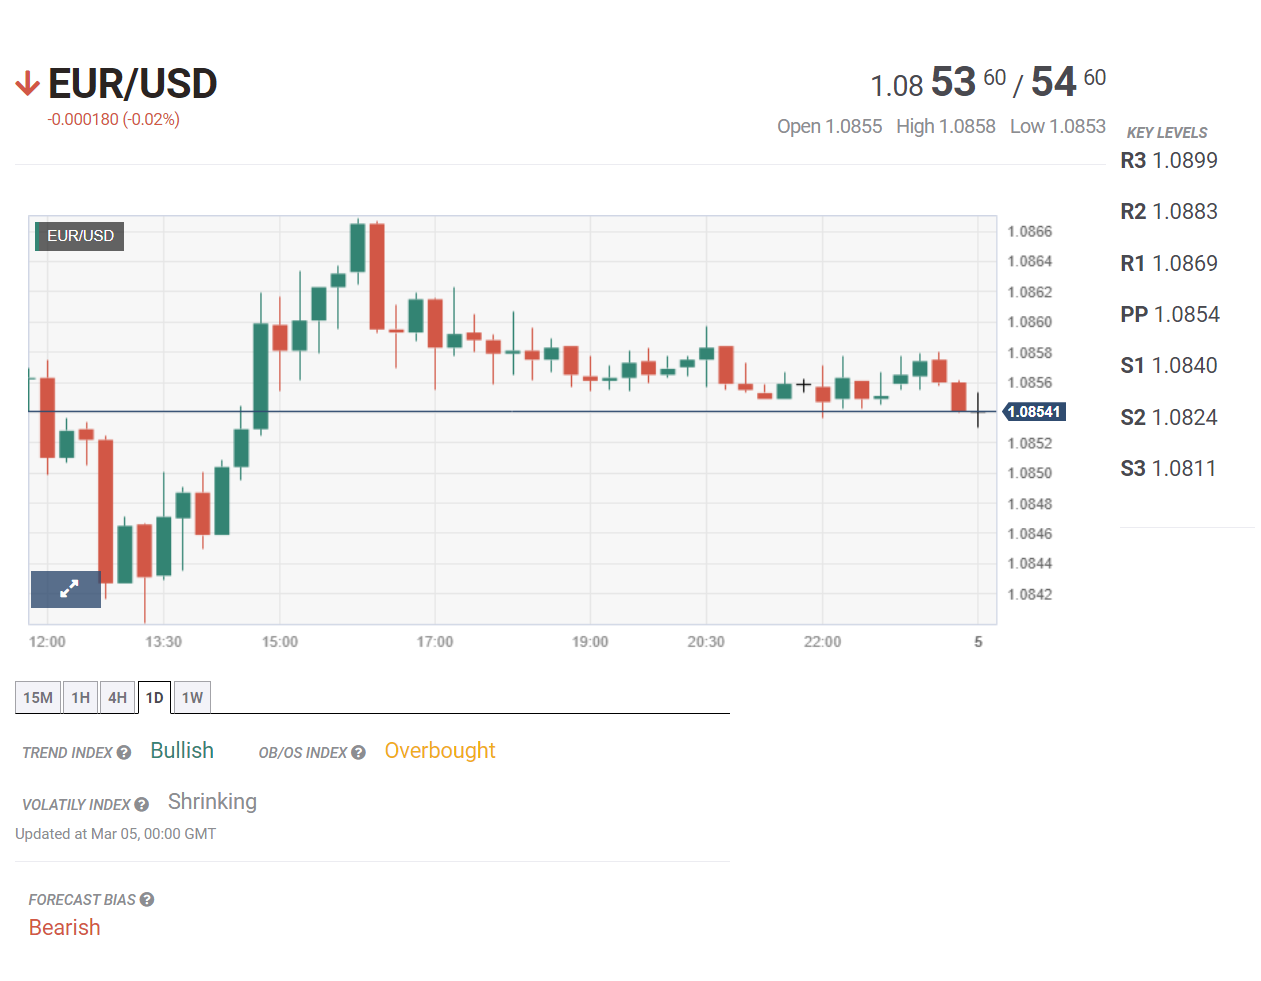Click the Overbought OB/OS index value

(439, 750)
